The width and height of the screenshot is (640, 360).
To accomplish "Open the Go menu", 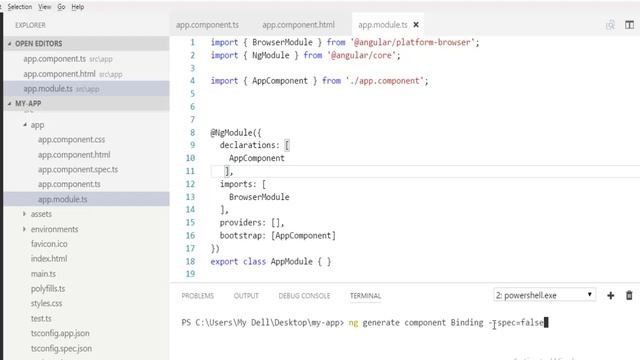I will click(61, 7).
